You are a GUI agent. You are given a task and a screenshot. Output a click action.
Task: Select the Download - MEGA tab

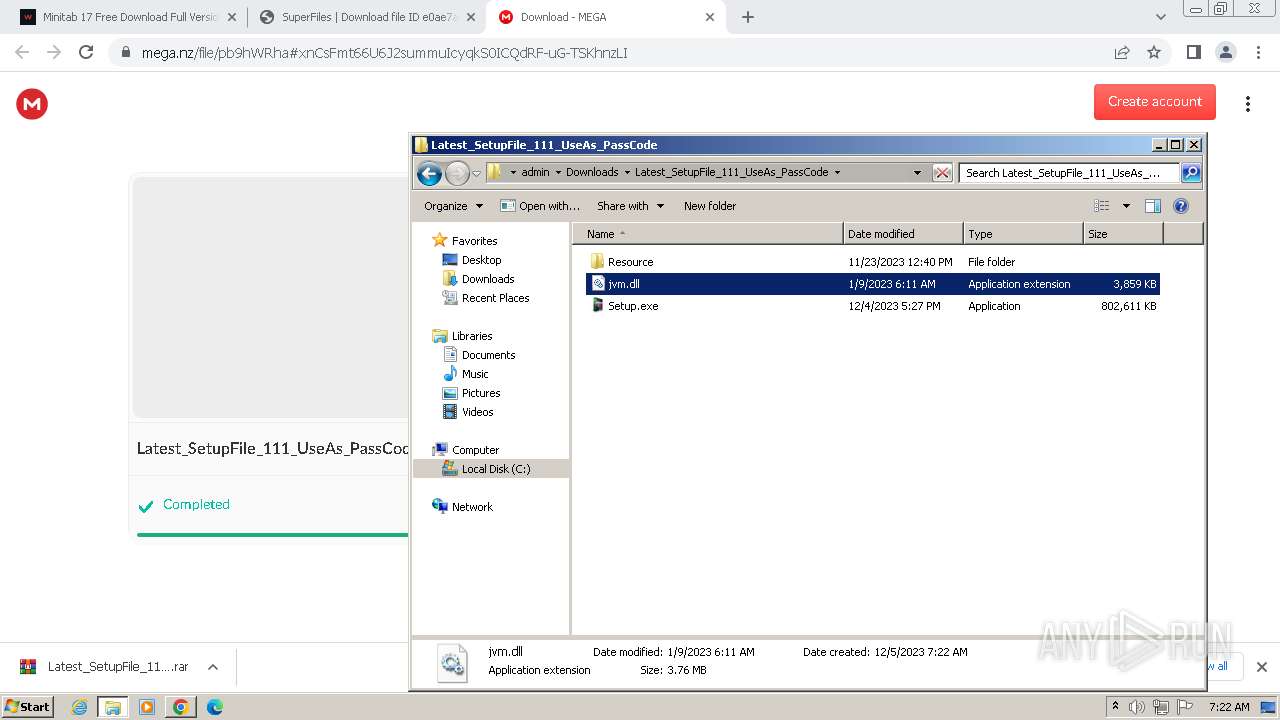(x=607, y=17)
